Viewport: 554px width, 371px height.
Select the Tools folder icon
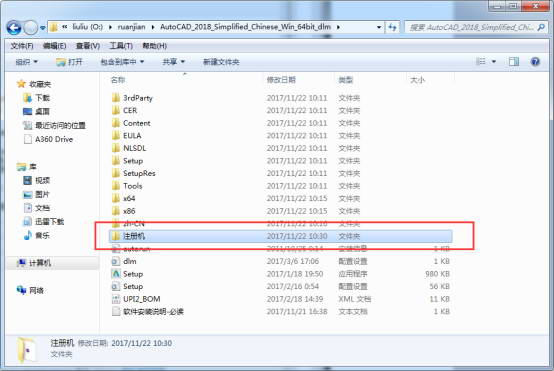116,186
